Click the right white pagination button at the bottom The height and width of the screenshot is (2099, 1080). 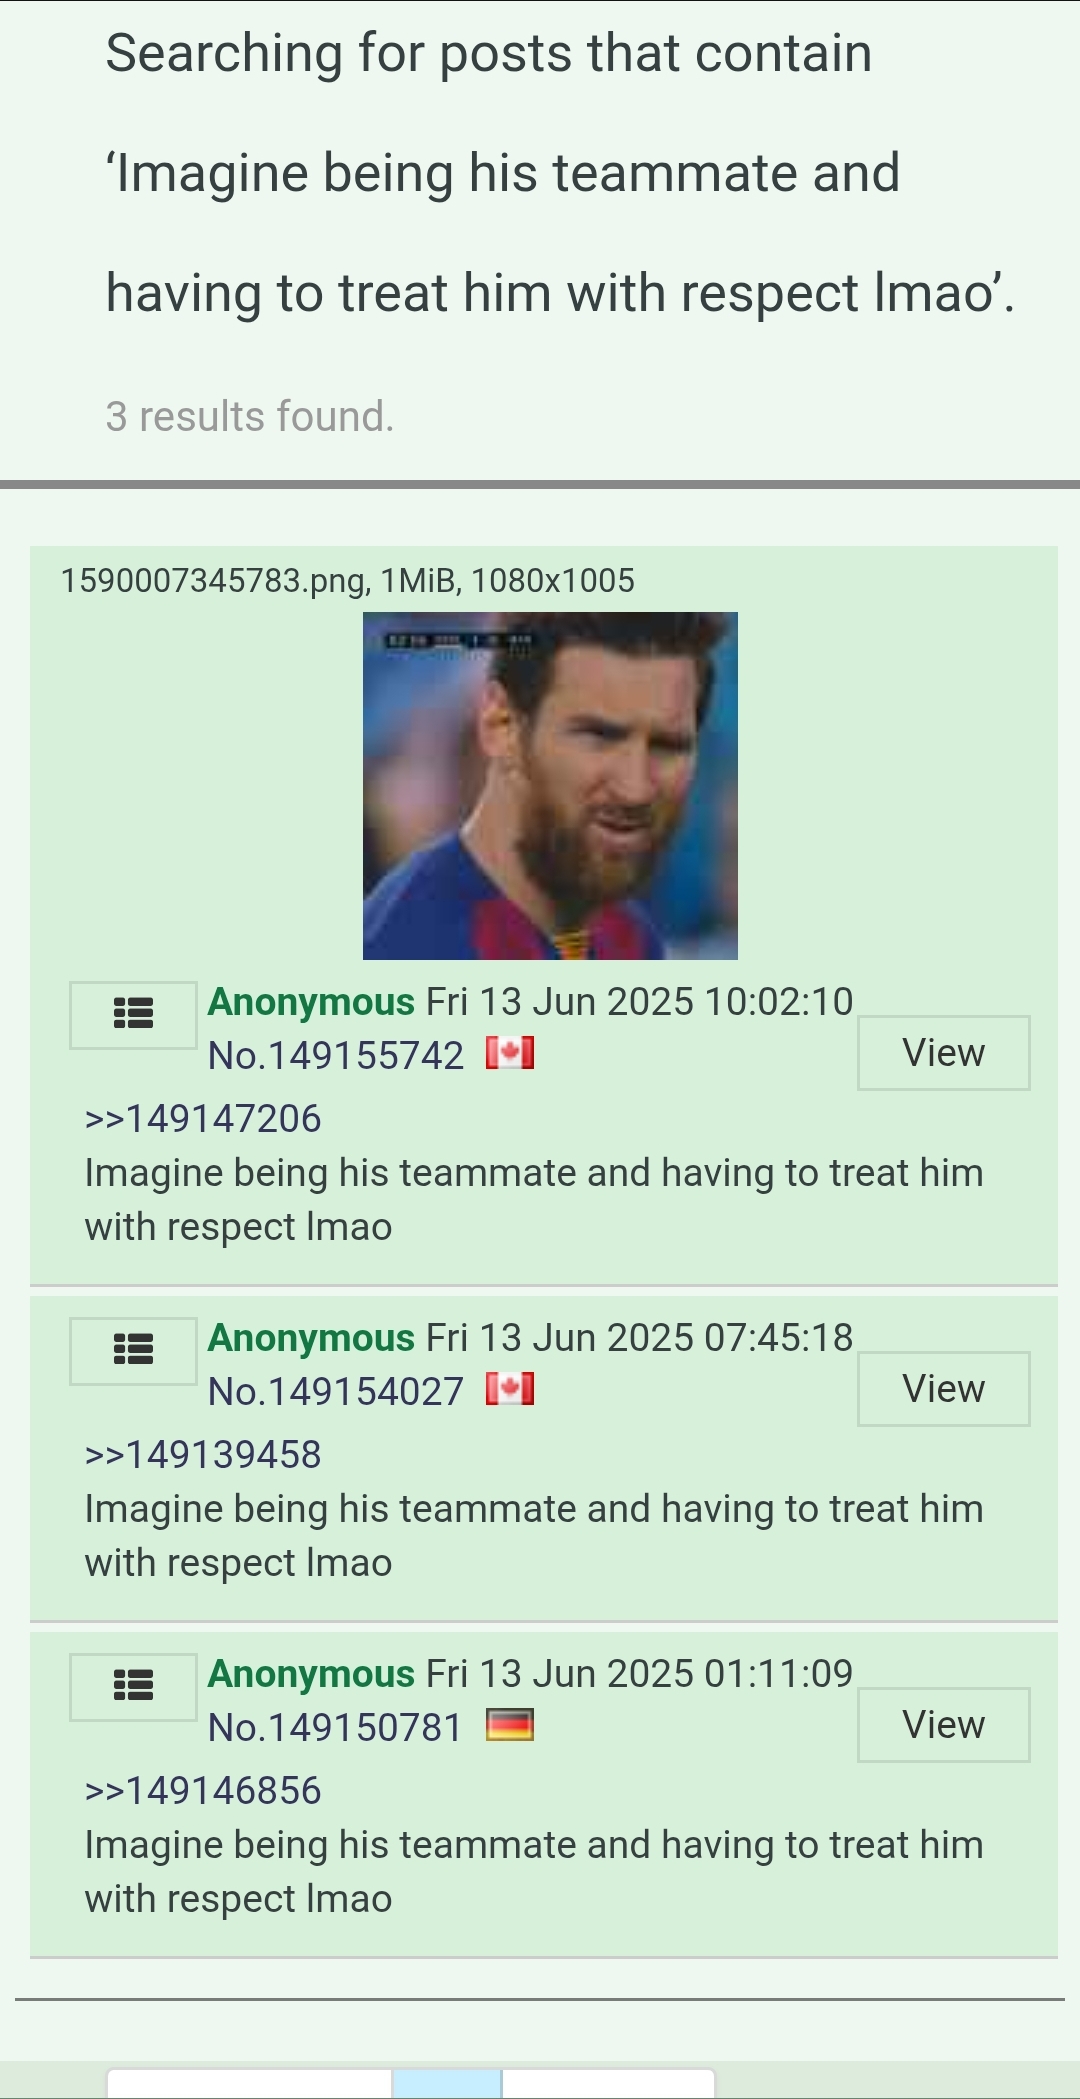click(x=608, y=2084)
